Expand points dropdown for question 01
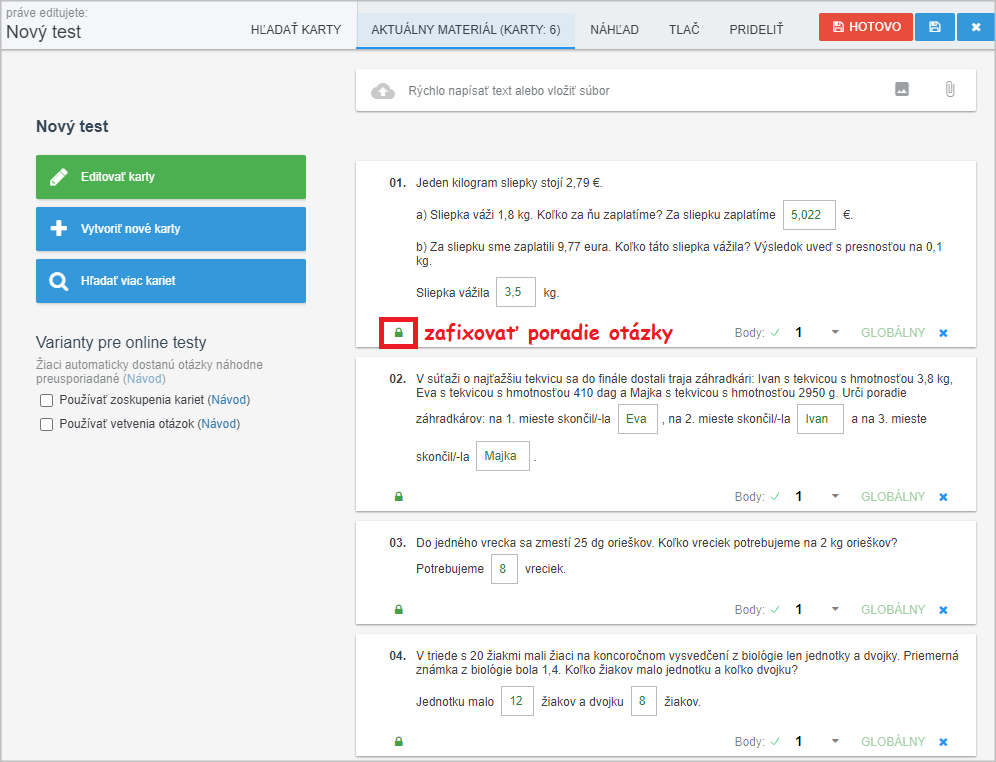 click(835, 332)
